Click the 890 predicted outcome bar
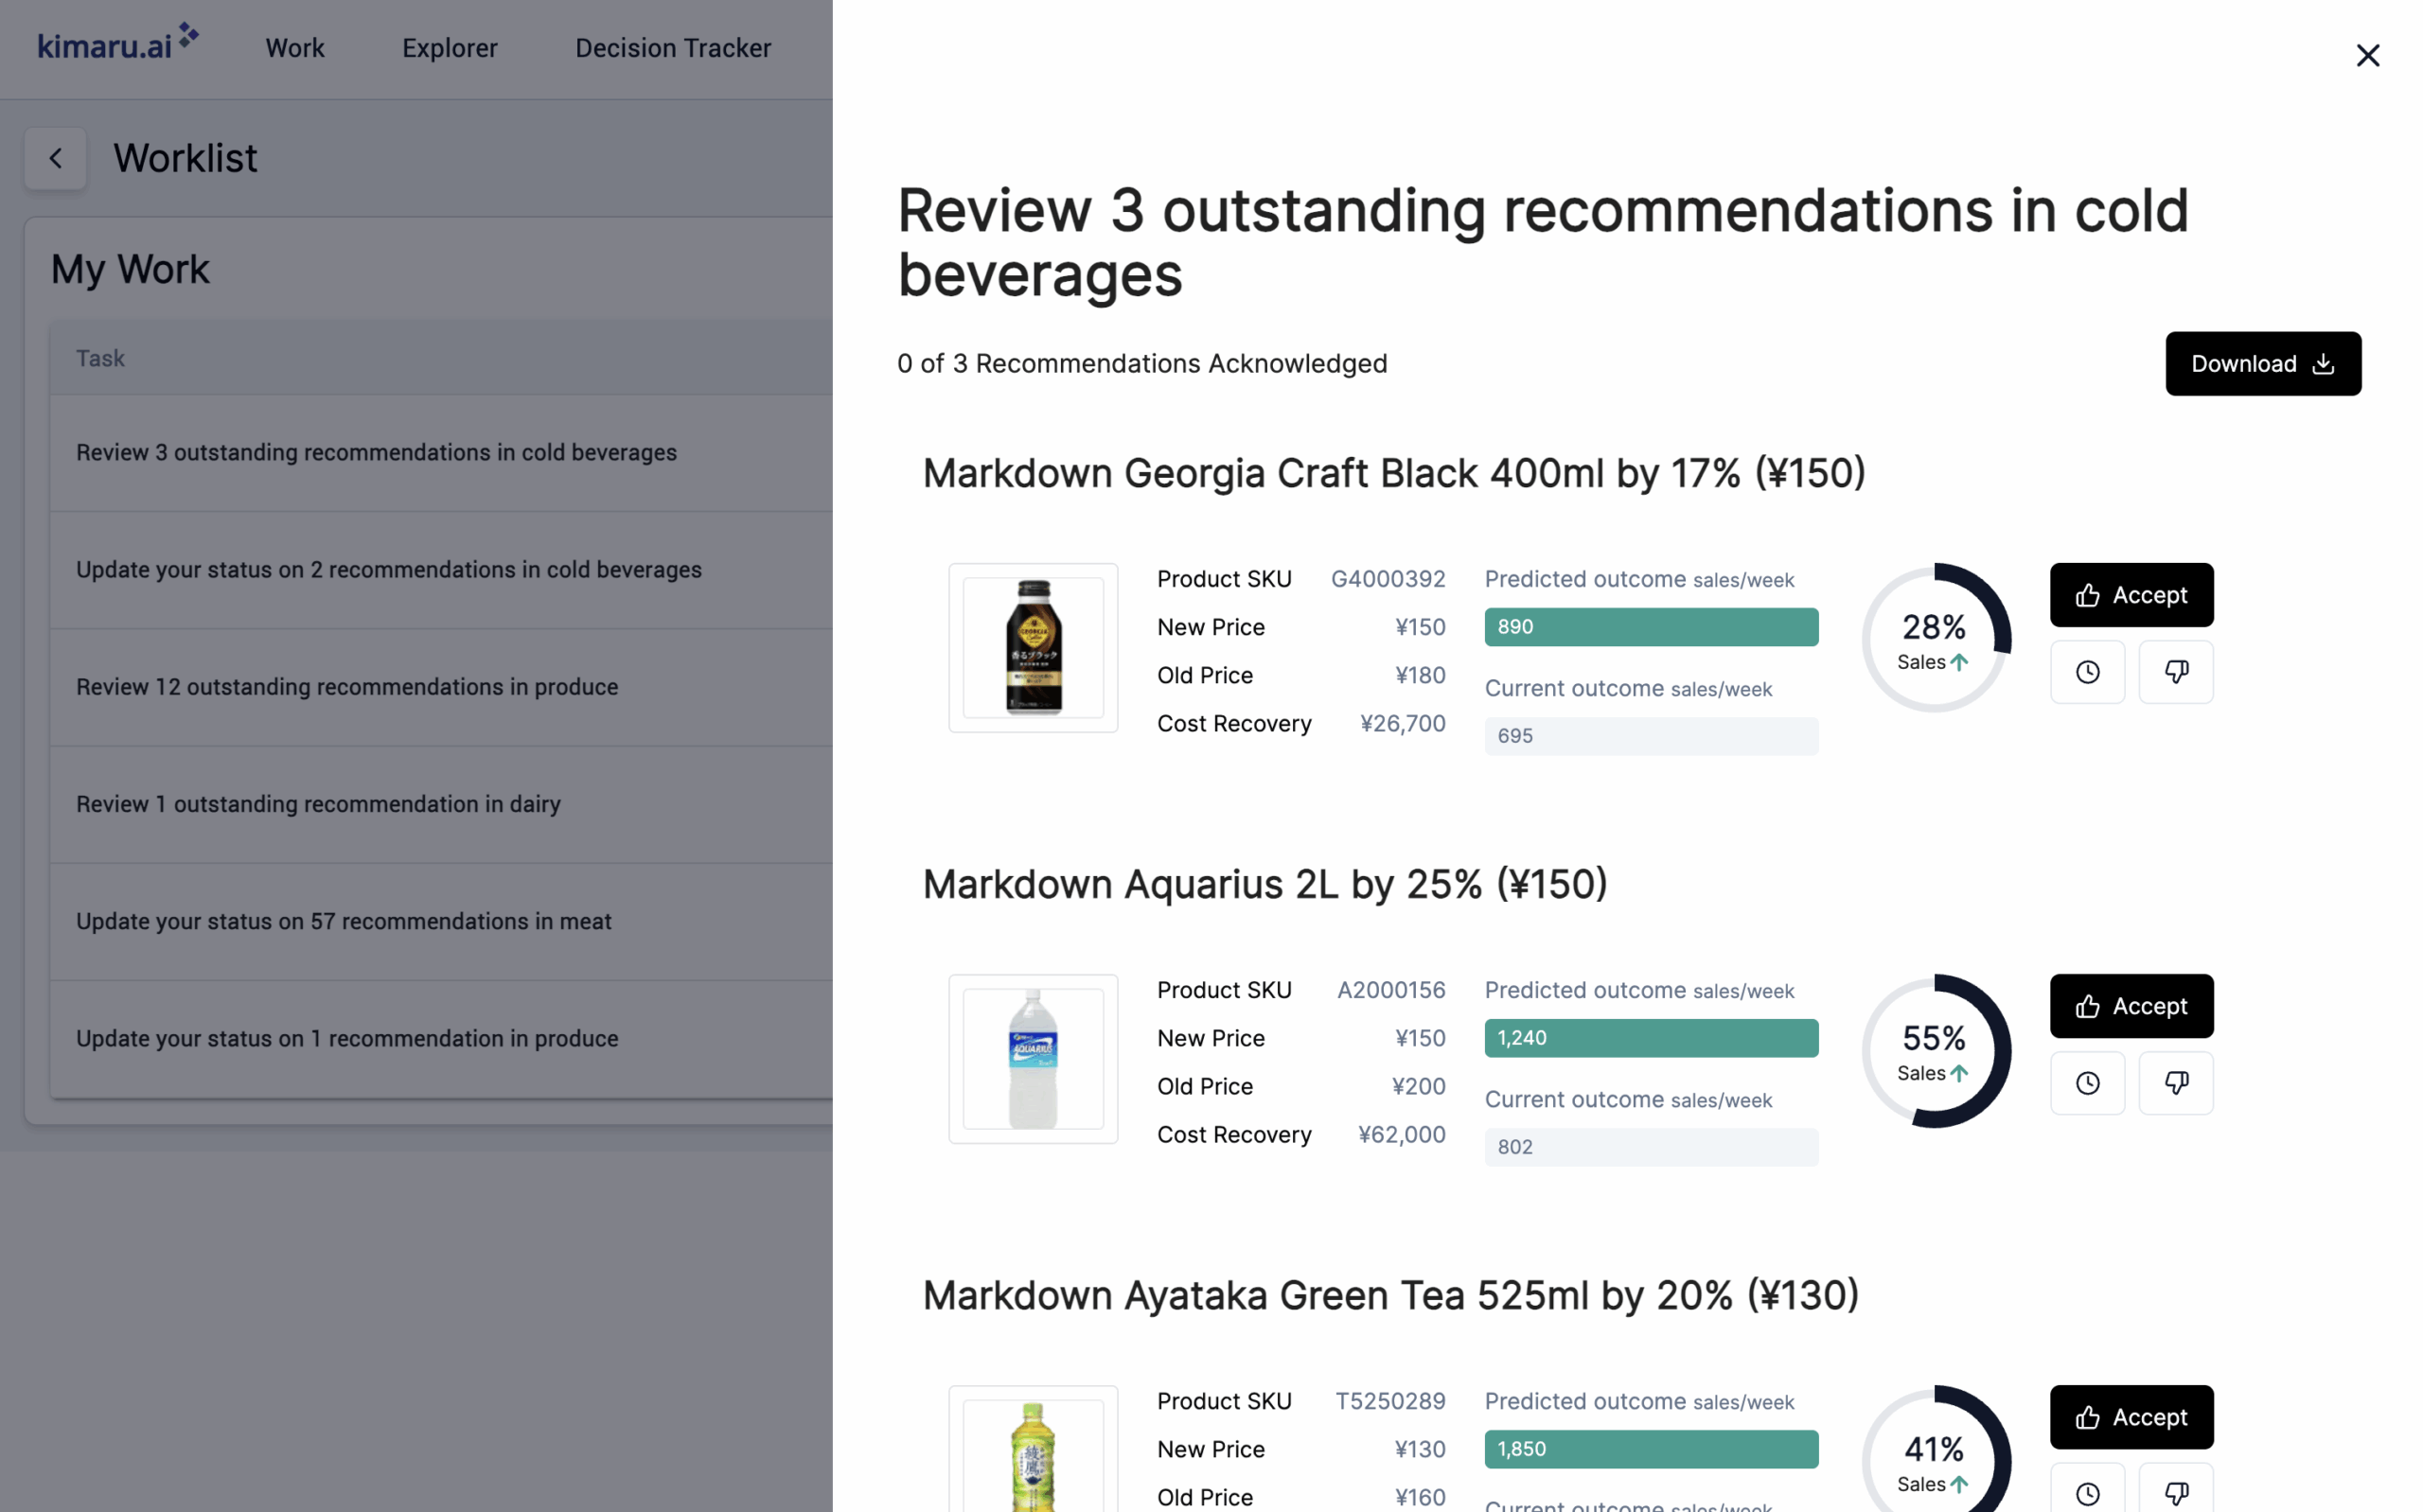 pos(1650,627)
